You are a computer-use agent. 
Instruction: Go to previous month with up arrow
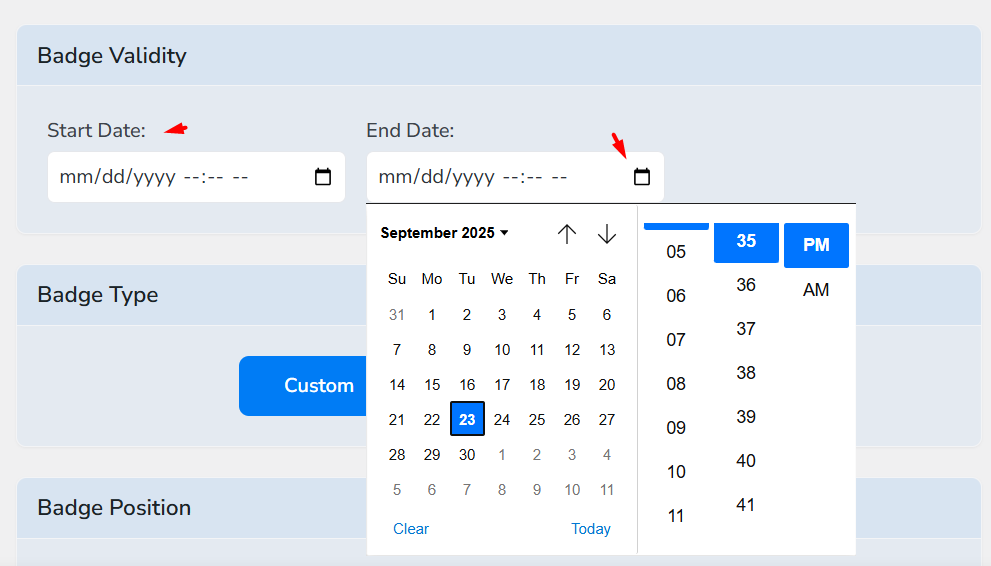567,234
